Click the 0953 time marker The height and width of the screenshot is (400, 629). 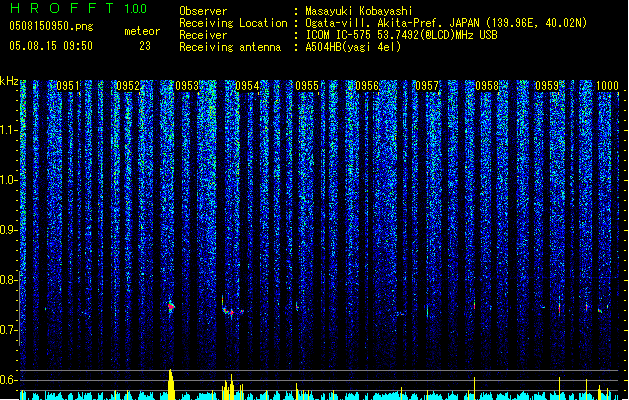(187, 86)
